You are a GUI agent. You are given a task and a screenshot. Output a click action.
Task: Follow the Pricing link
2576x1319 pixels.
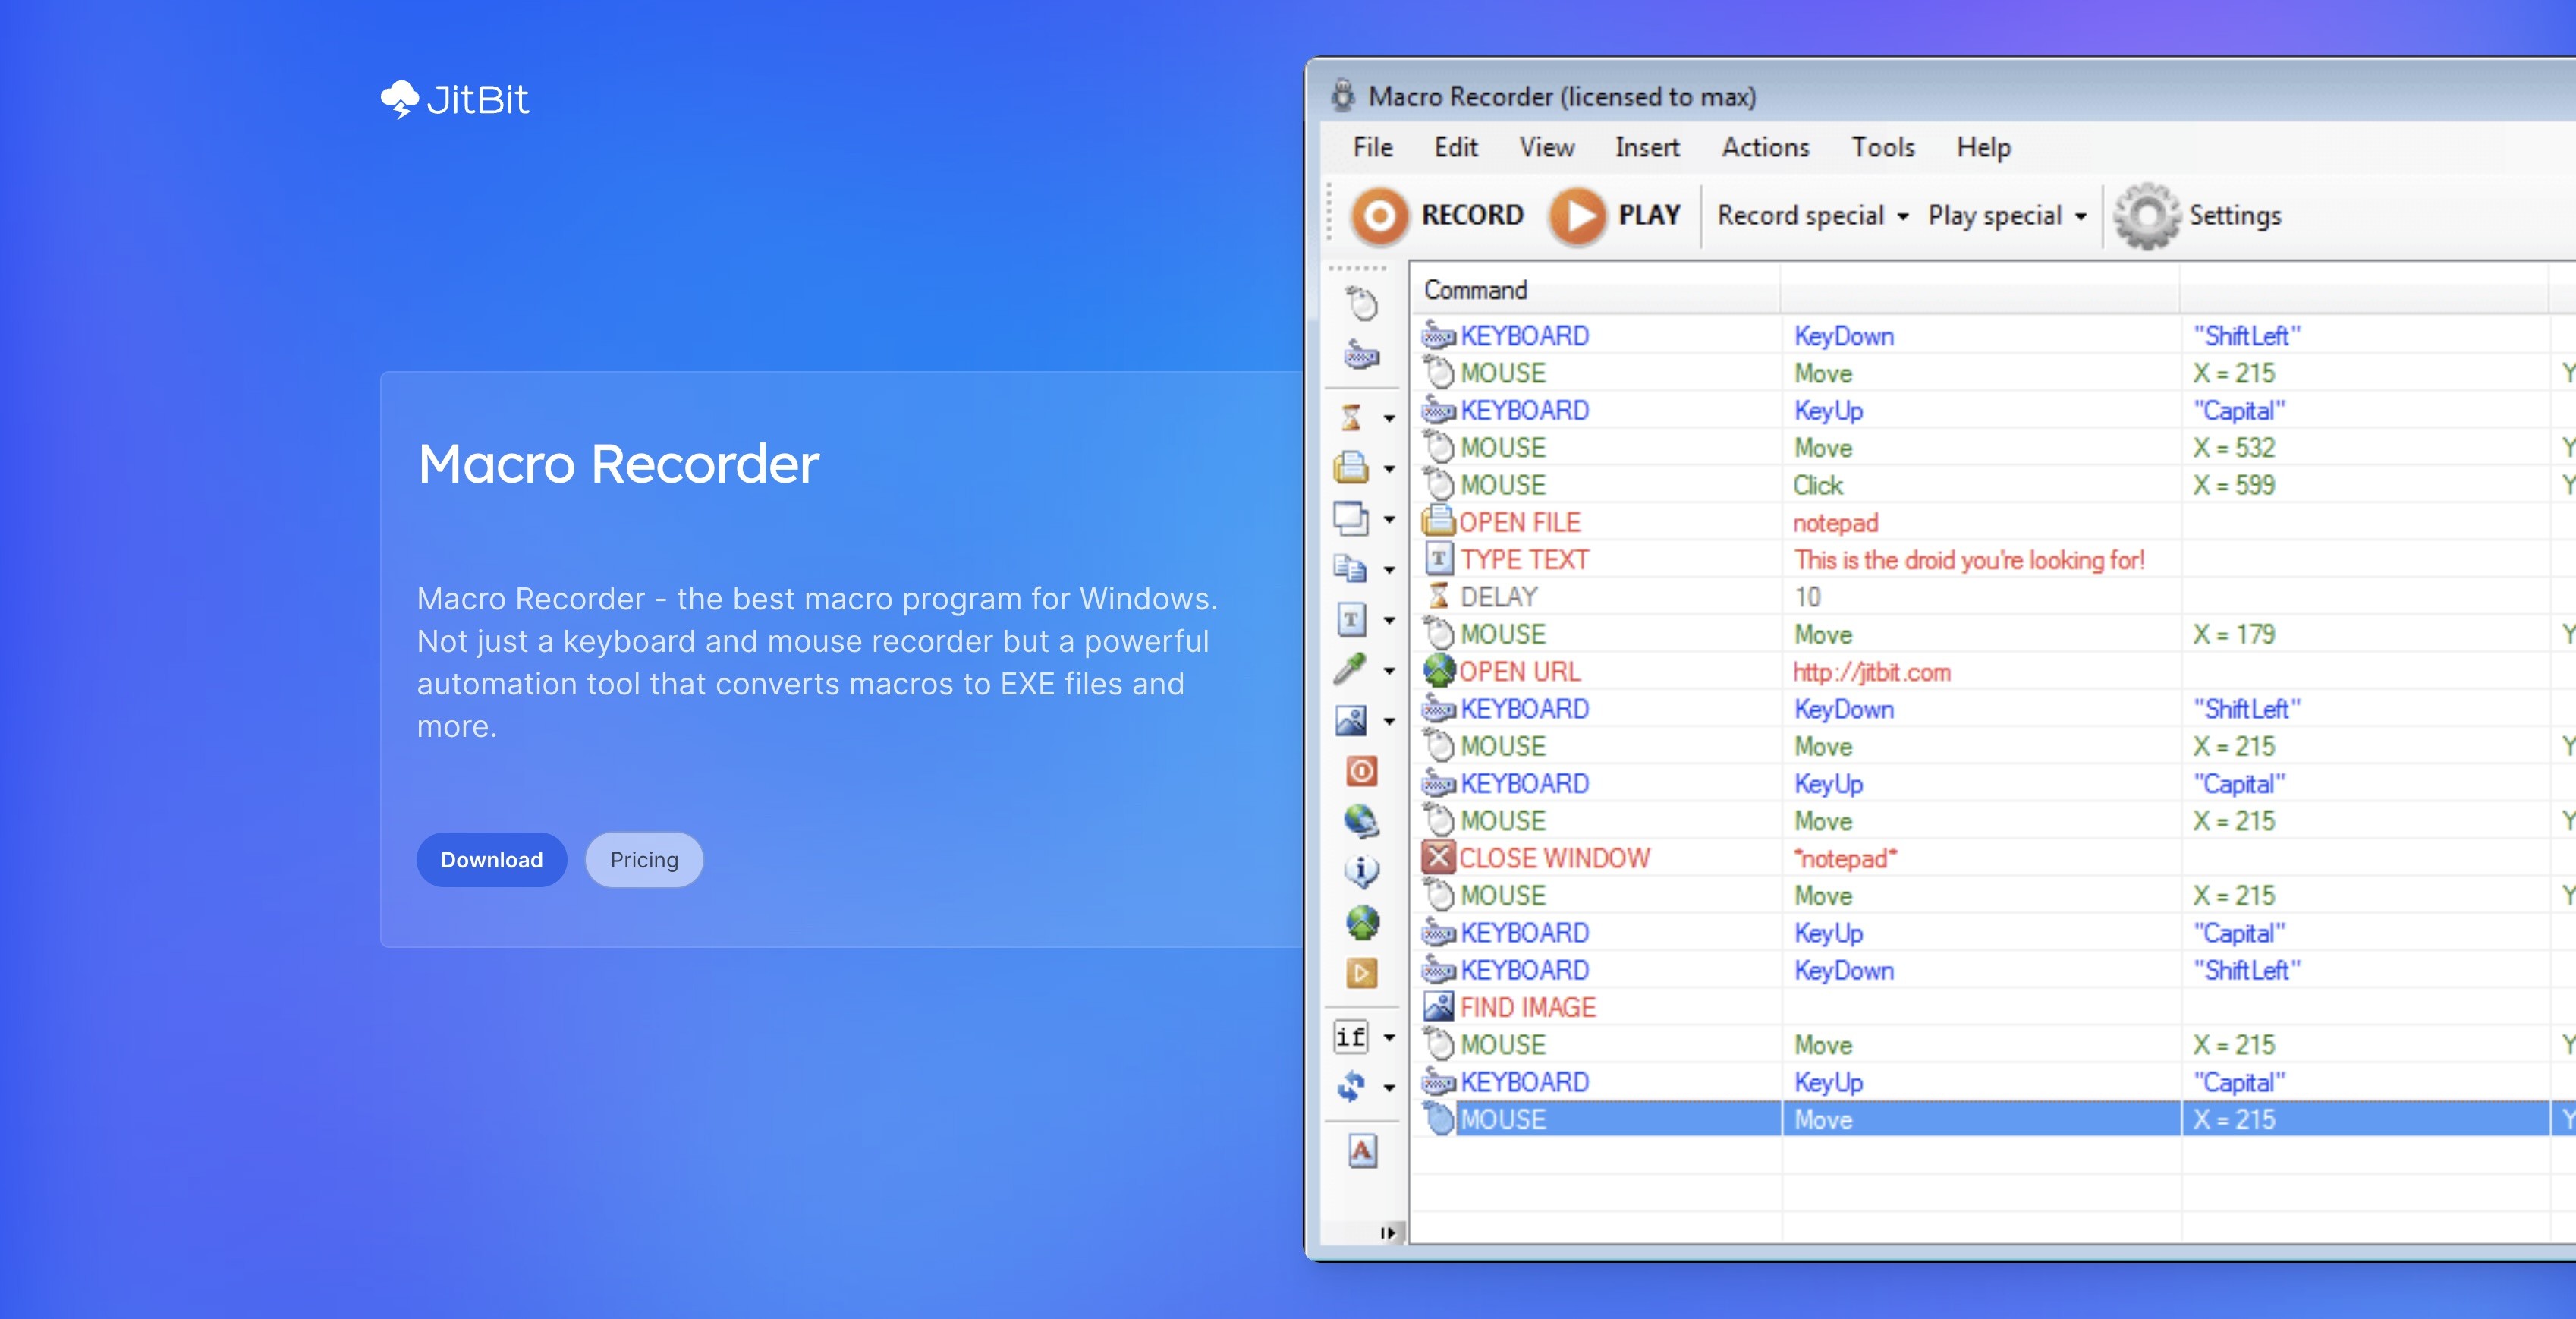[x=644, y=860]
